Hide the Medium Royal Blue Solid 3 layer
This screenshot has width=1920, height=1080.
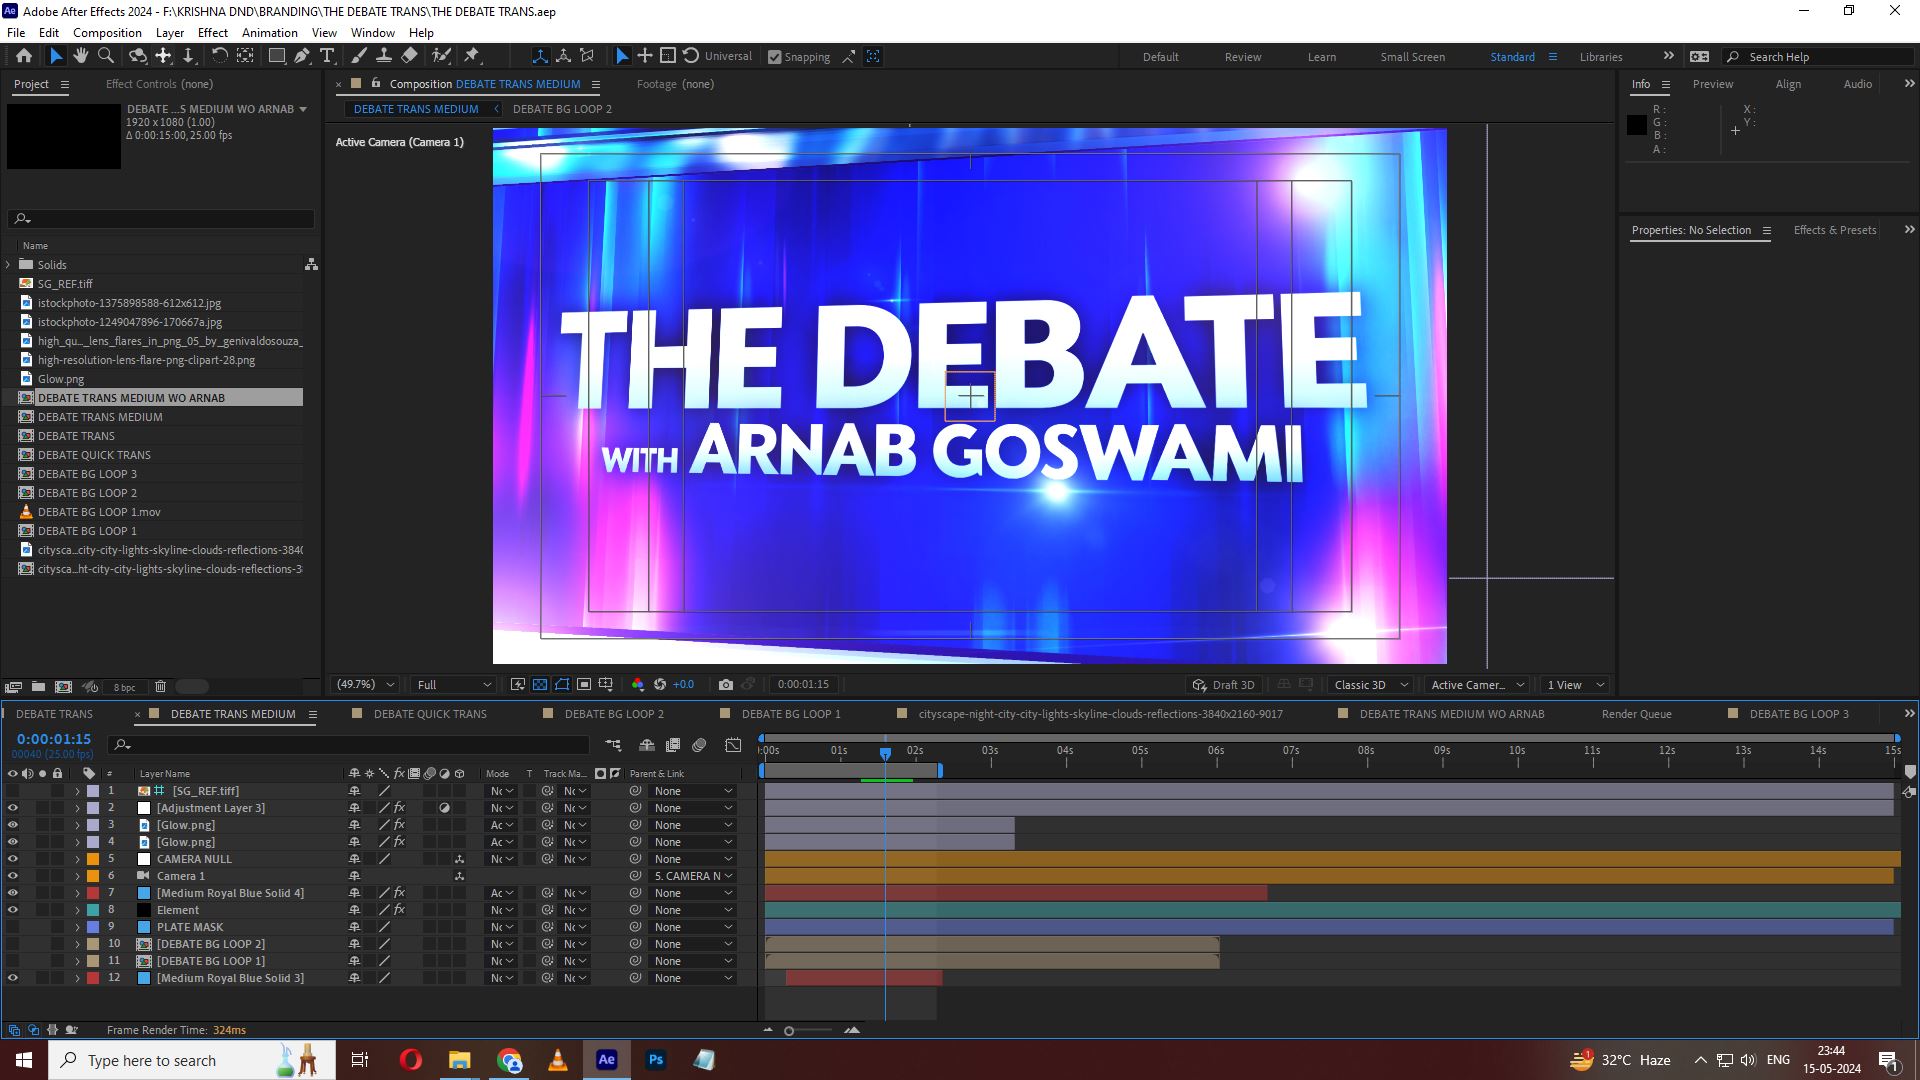[x=13, y=978]
